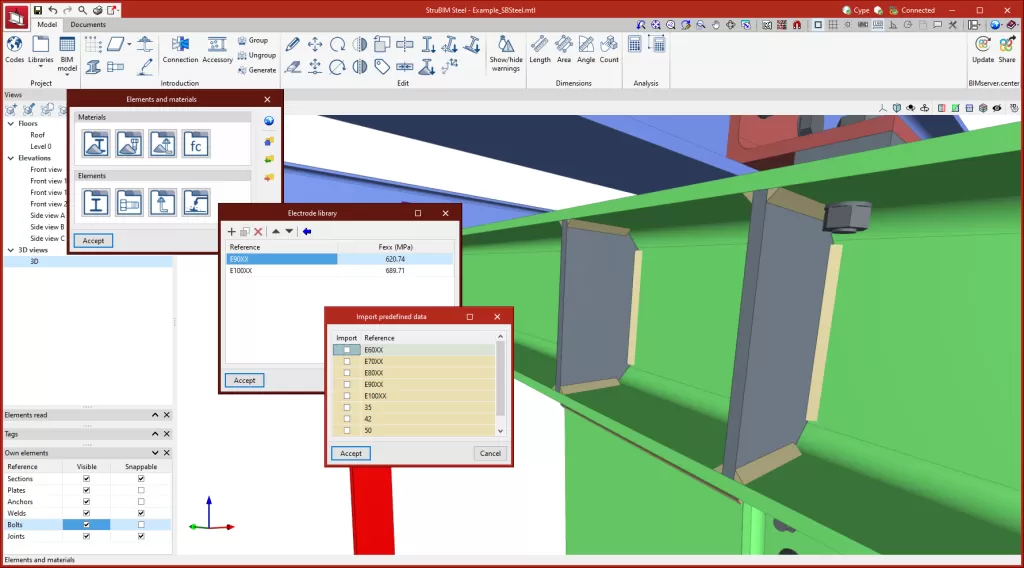Check the E90XX import checkbox

pyautogui.click(x=347, y=385)
